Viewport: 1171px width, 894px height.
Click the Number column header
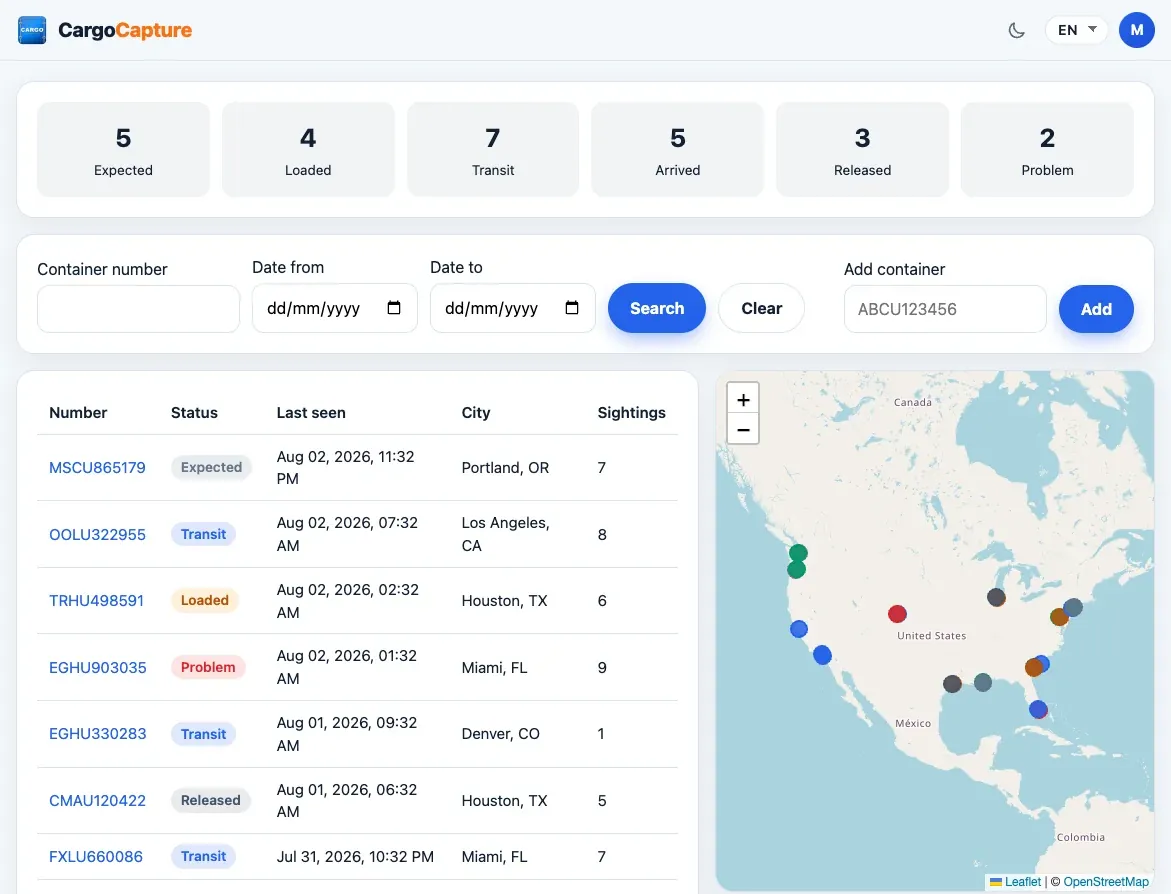pyautogui.click(x=78, y=412)
